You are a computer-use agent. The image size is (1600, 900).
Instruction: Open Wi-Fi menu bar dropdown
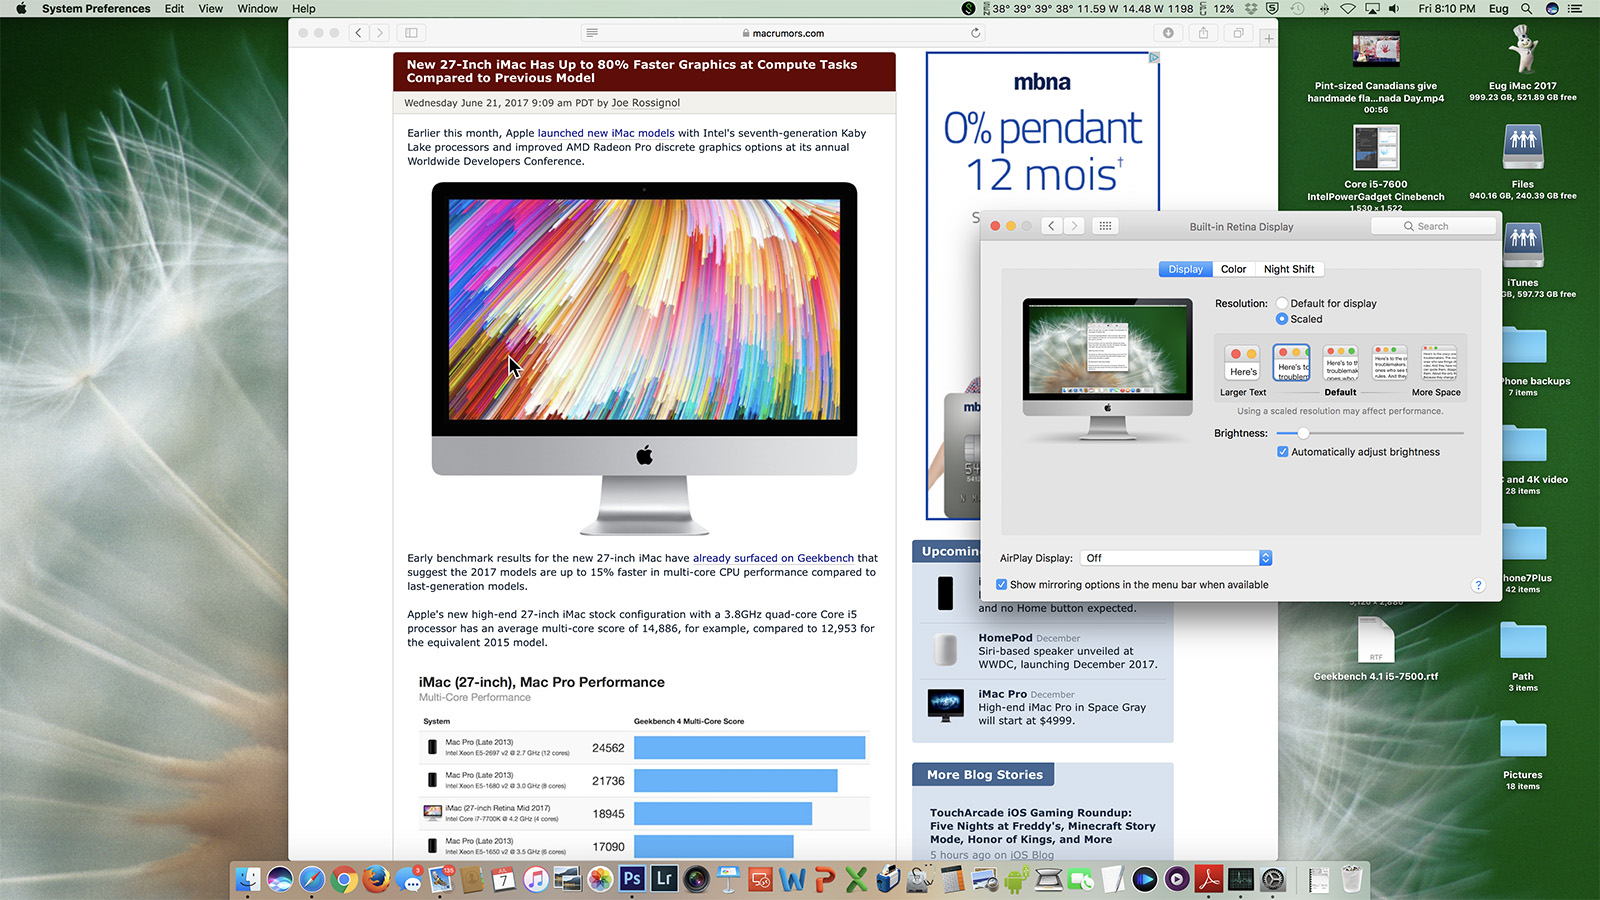point(1348,8)
